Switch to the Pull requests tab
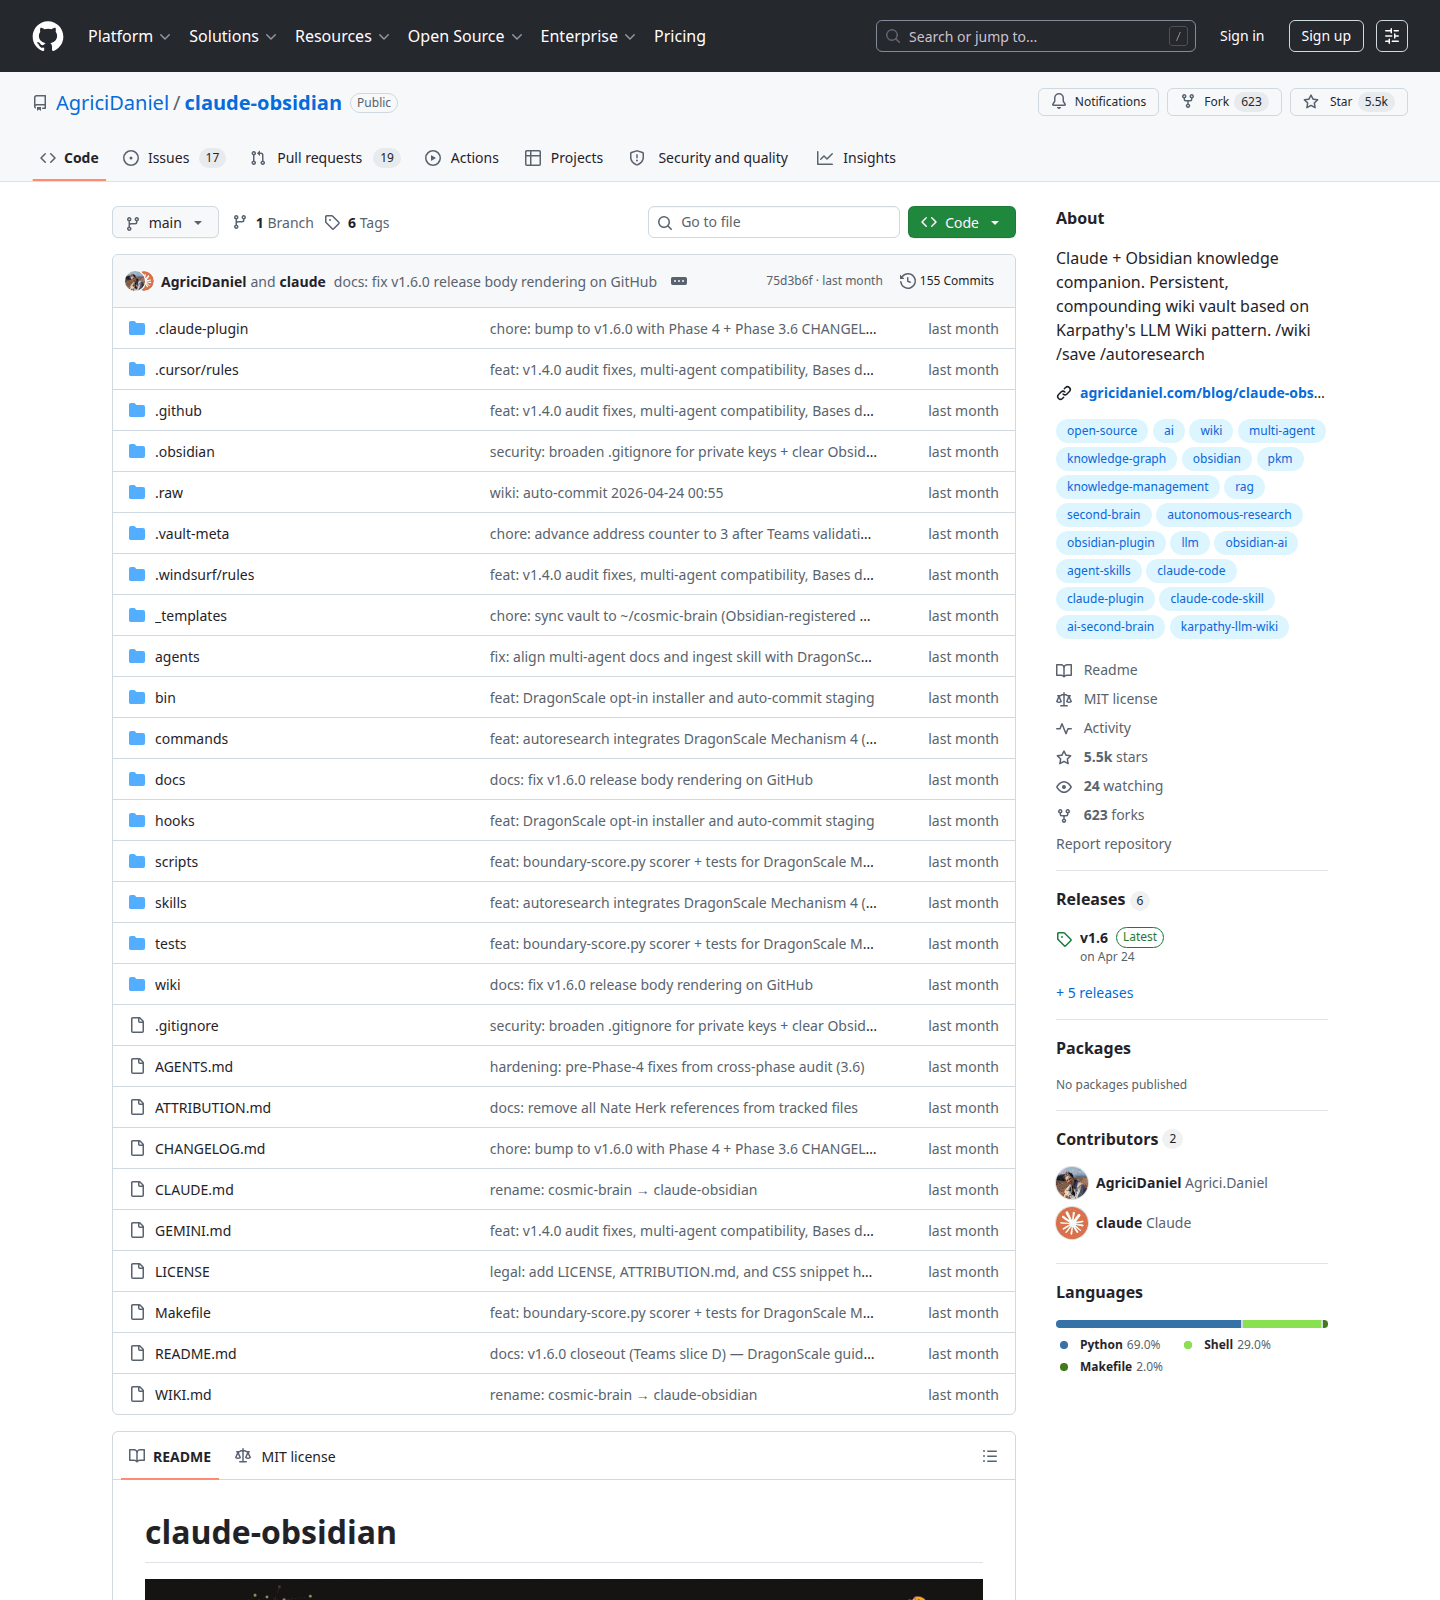1440x1600 pixels. 325,158
